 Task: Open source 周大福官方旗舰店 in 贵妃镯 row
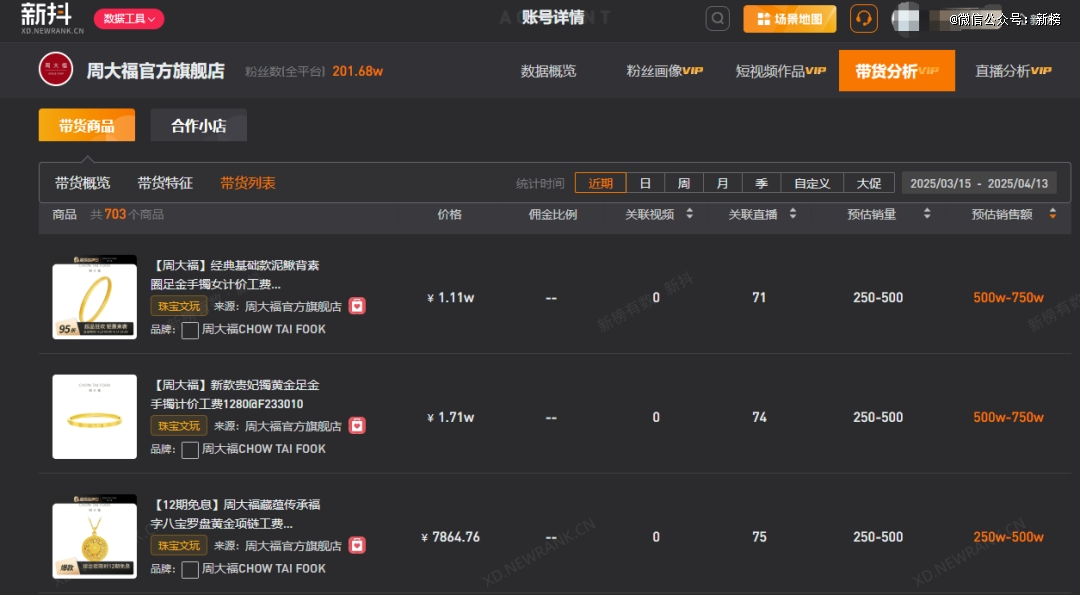click(293, 426)
